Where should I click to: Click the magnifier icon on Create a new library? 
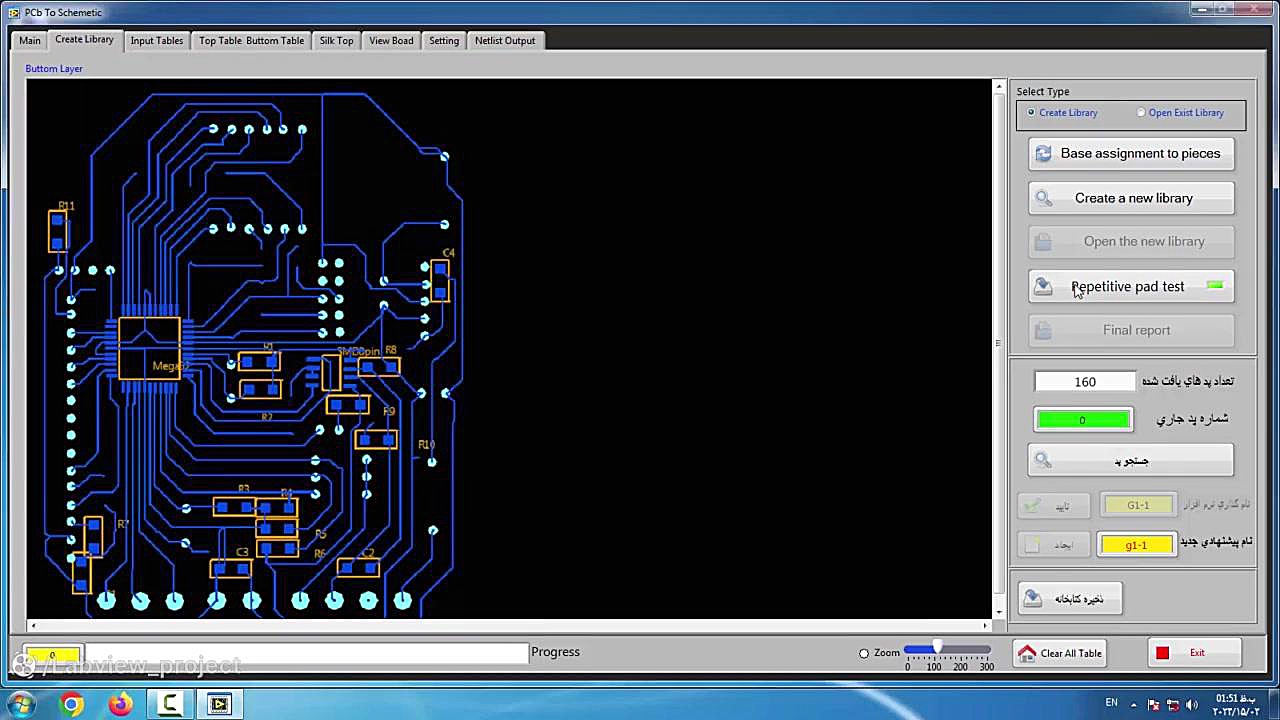[1043, 198]
